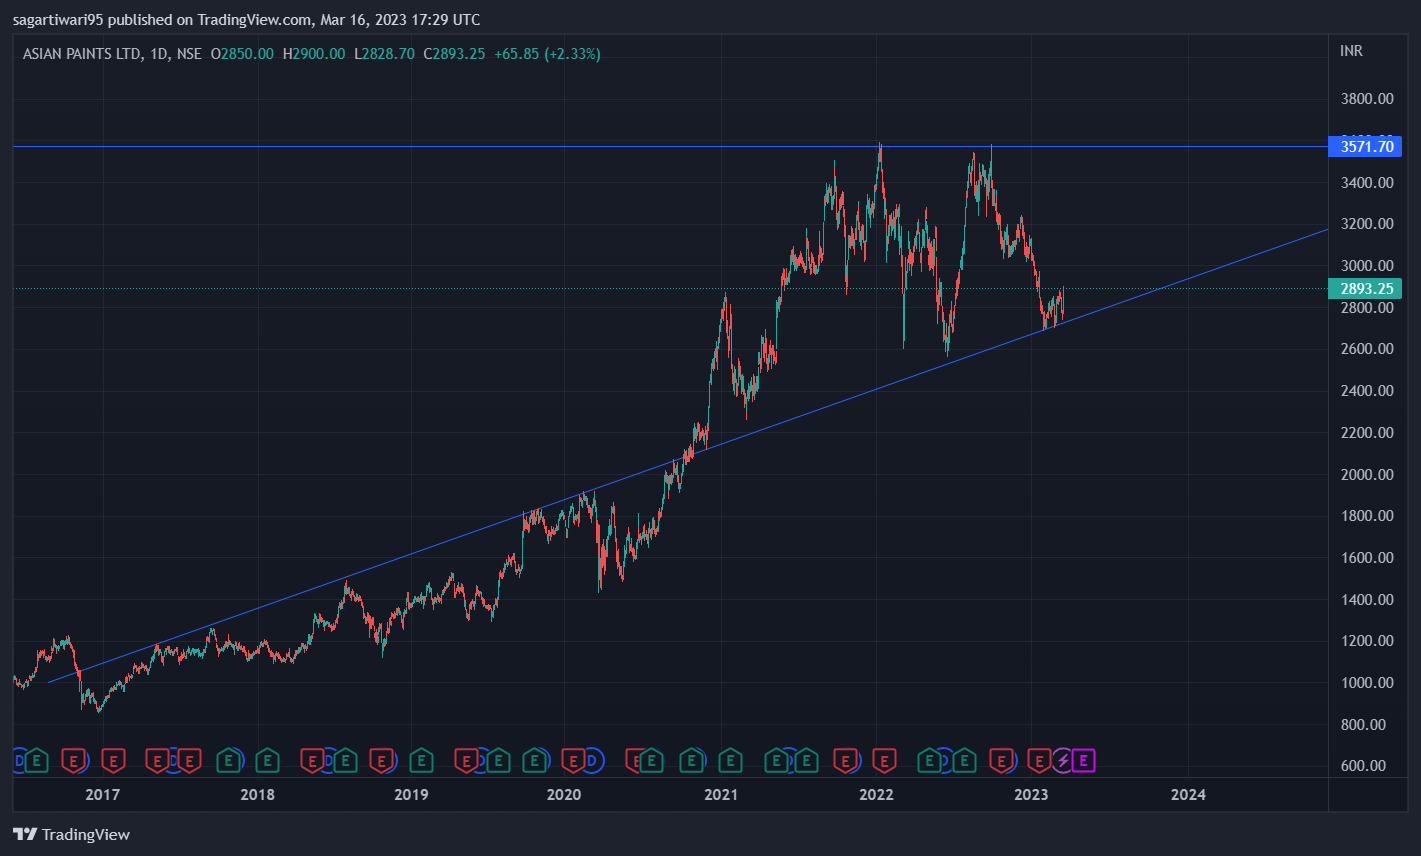Click the low value L2828.70
Viewport: 1421px width, 856px height.
tap(385, 54)
